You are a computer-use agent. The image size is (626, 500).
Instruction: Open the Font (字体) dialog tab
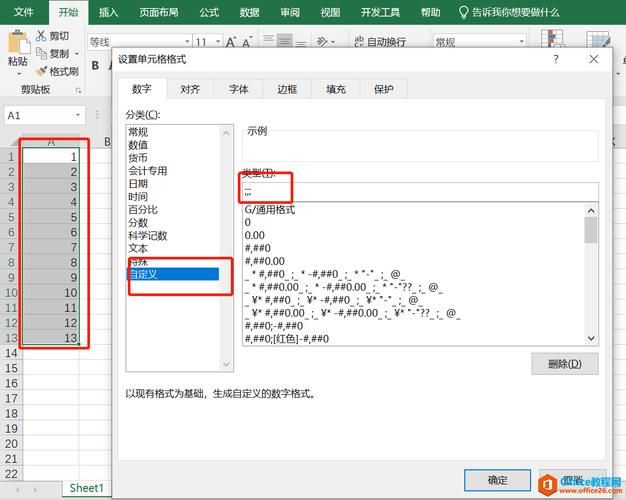click(238, 89)
